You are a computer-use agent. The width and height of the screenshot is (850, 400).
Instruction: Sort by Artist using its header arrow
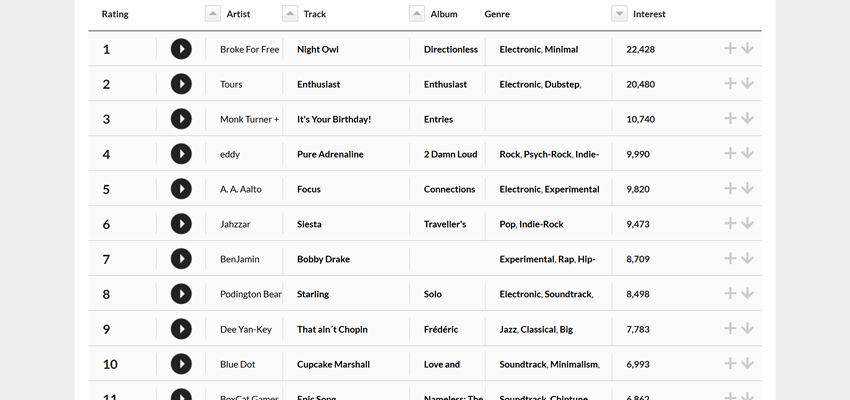212,14
